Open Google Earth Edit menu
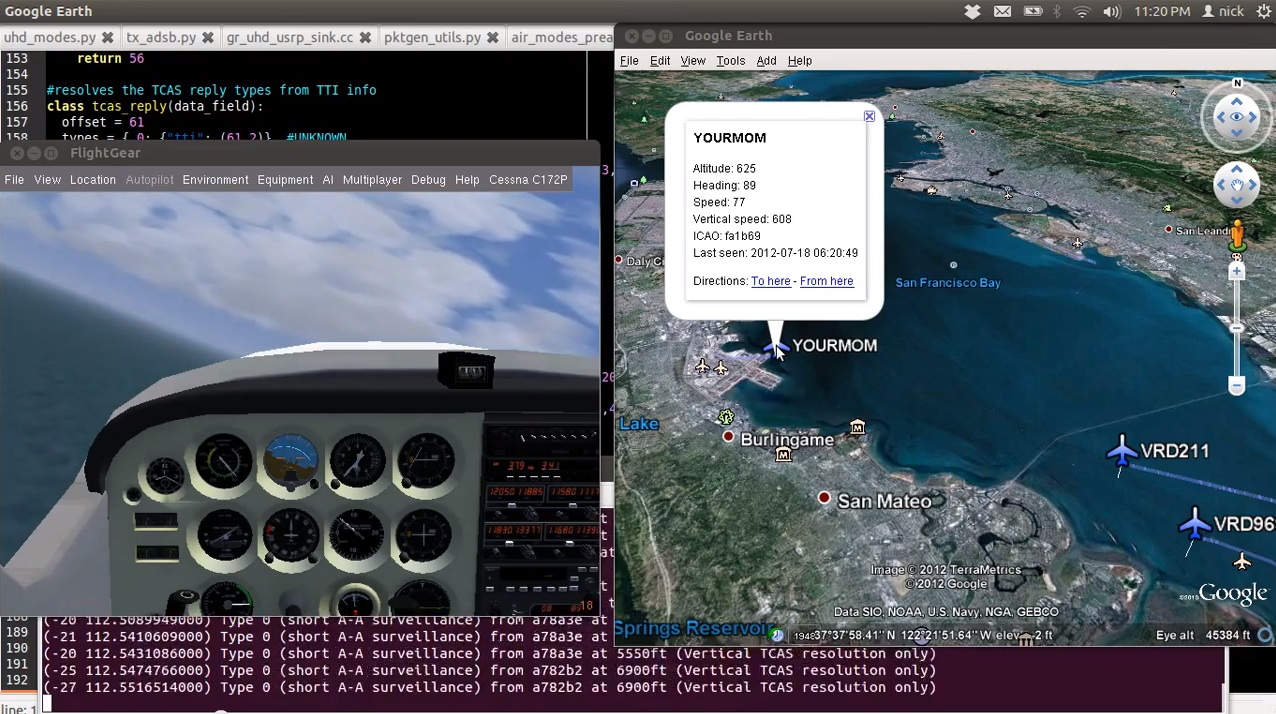 (x=660, y=61)
